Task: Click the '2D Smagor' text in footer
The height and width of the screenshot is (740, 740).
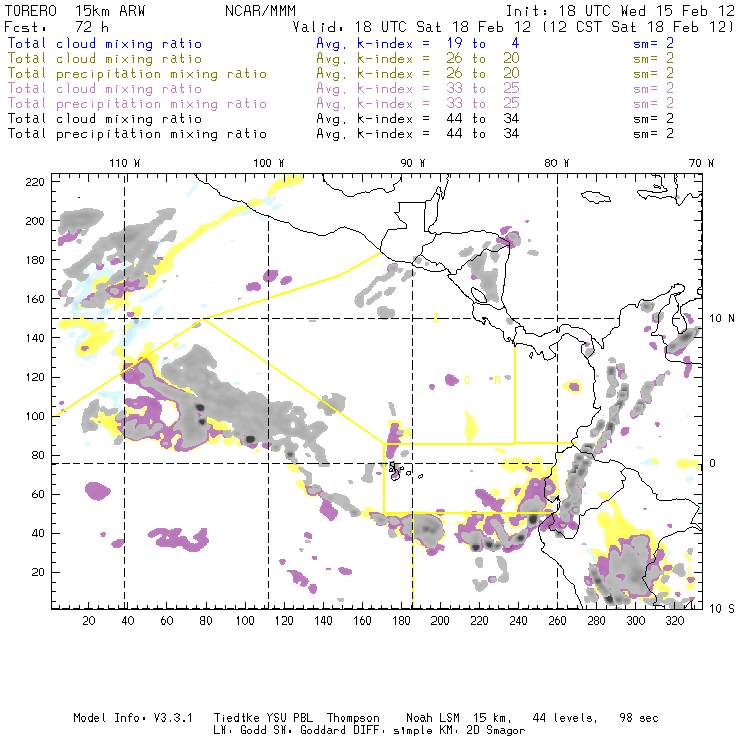Action: (496, 731)
